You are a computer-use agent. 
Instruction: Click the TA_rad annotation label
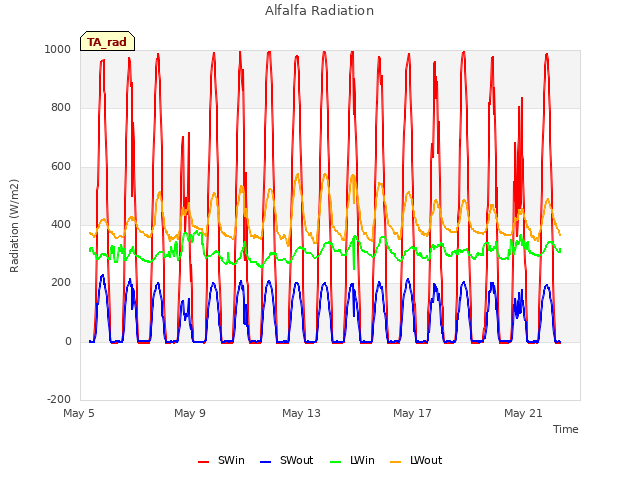(107, 42)
